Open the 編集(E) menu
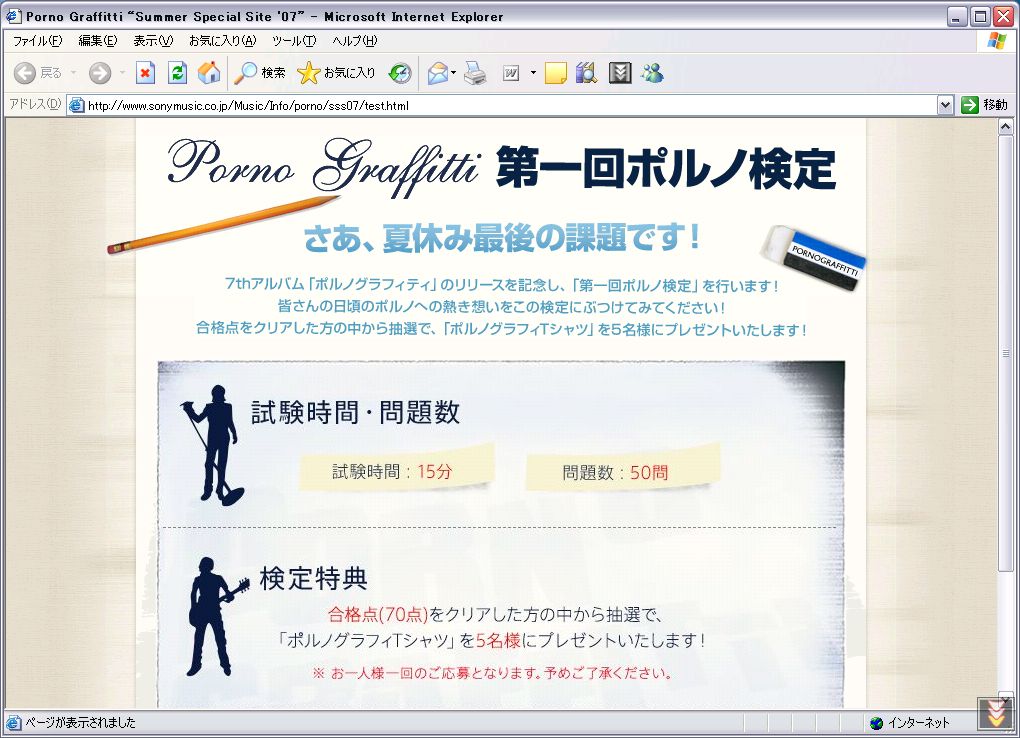This screenshot has height=738, width=1020. (98, 41)
